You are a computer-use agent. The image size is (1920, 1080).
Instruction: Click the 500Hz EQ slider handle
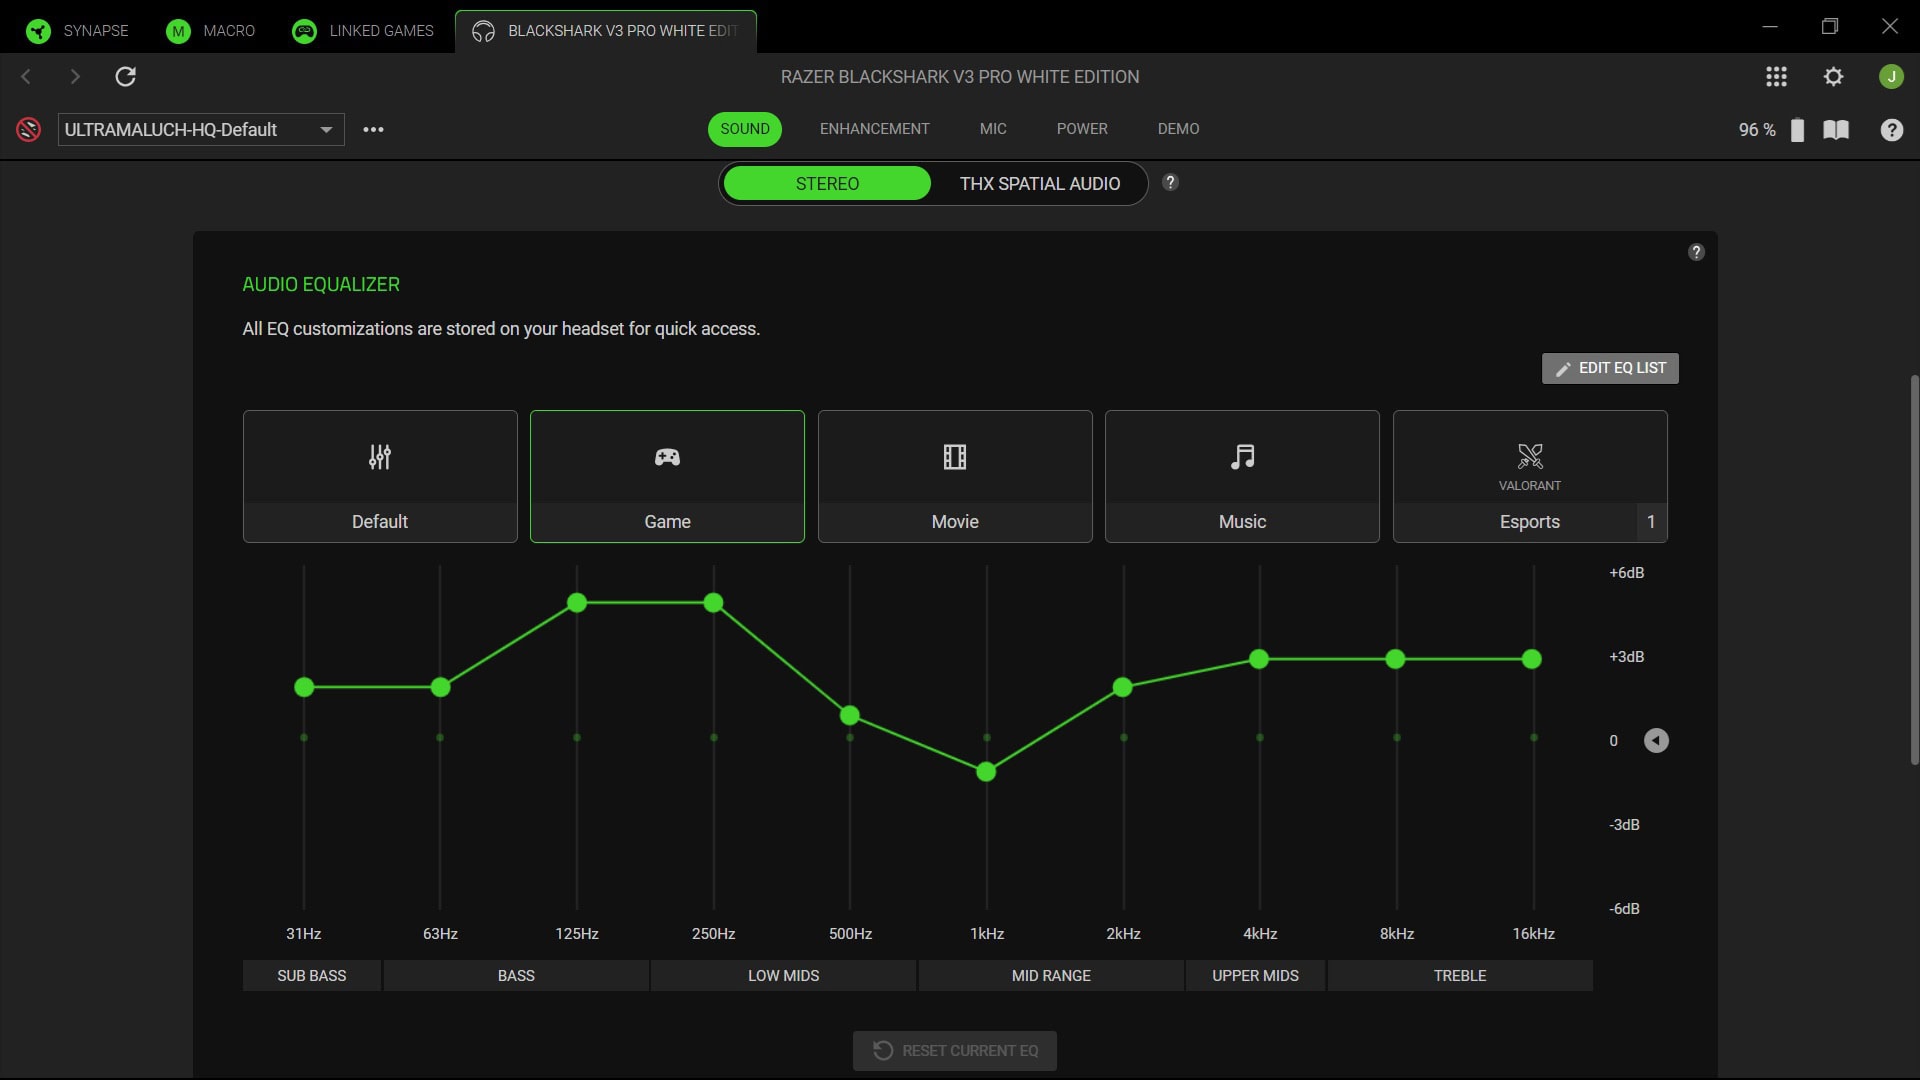850,715
